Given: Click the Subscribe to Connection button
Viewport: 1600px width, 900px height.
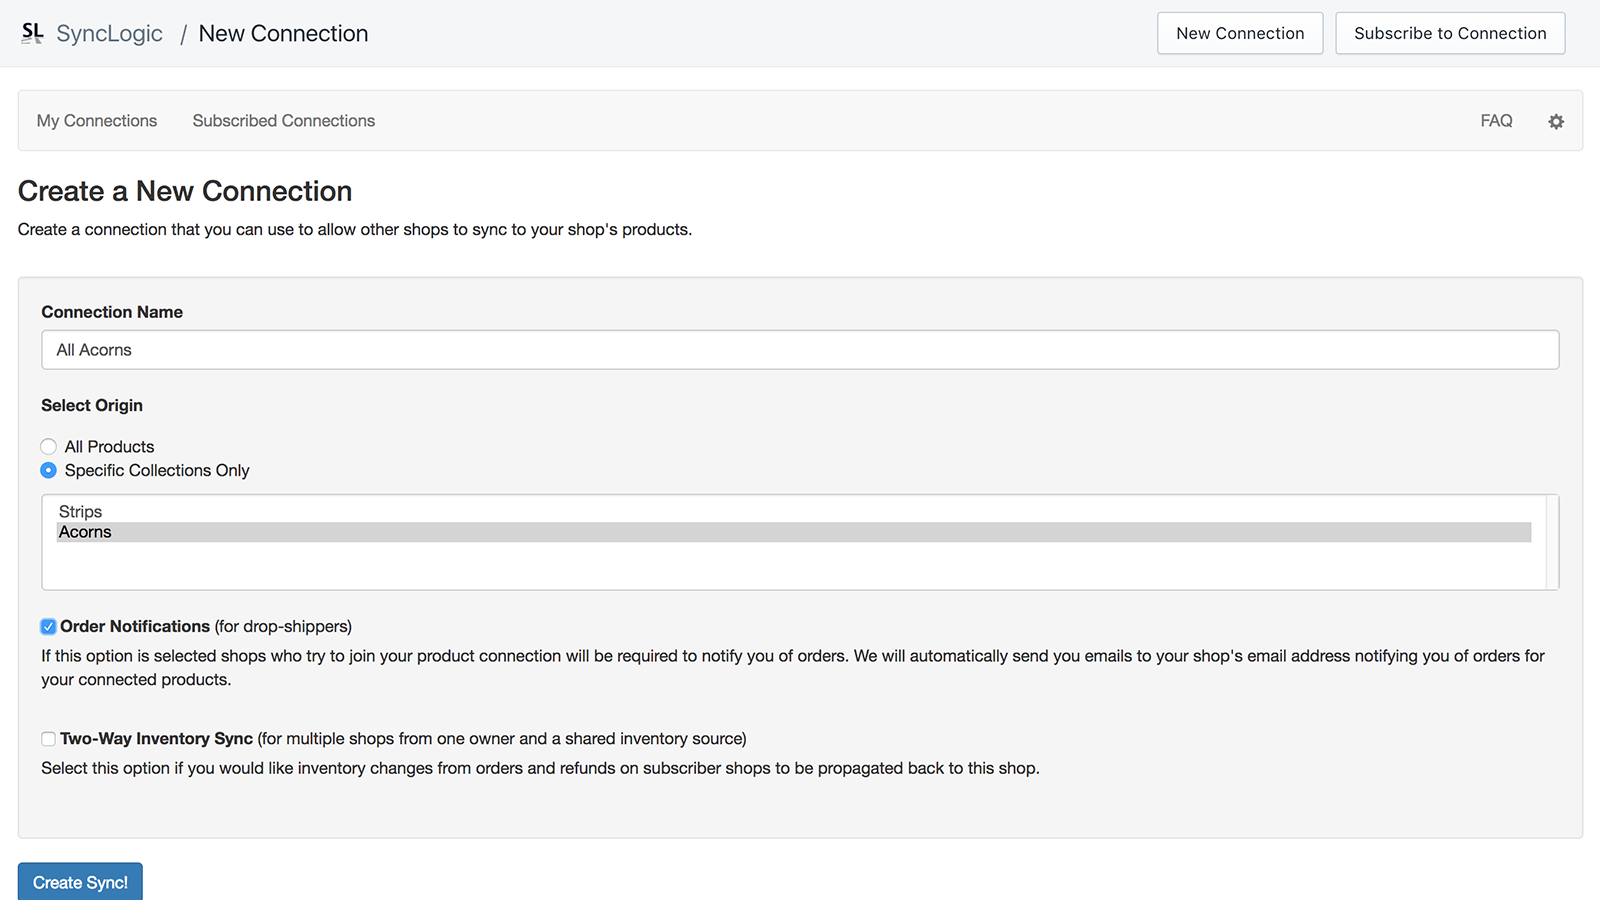Looking at the screenshot, I should click(x=1450, y=33).
